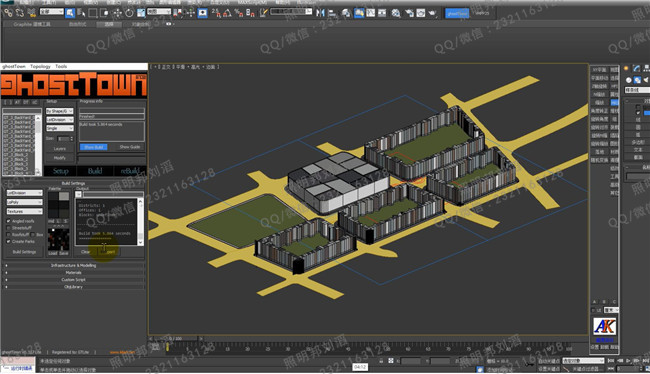Image resolution: width=650 pixels, height=374 pixels.
Task: Enable the Box checkbox
Action: (33, 234)
